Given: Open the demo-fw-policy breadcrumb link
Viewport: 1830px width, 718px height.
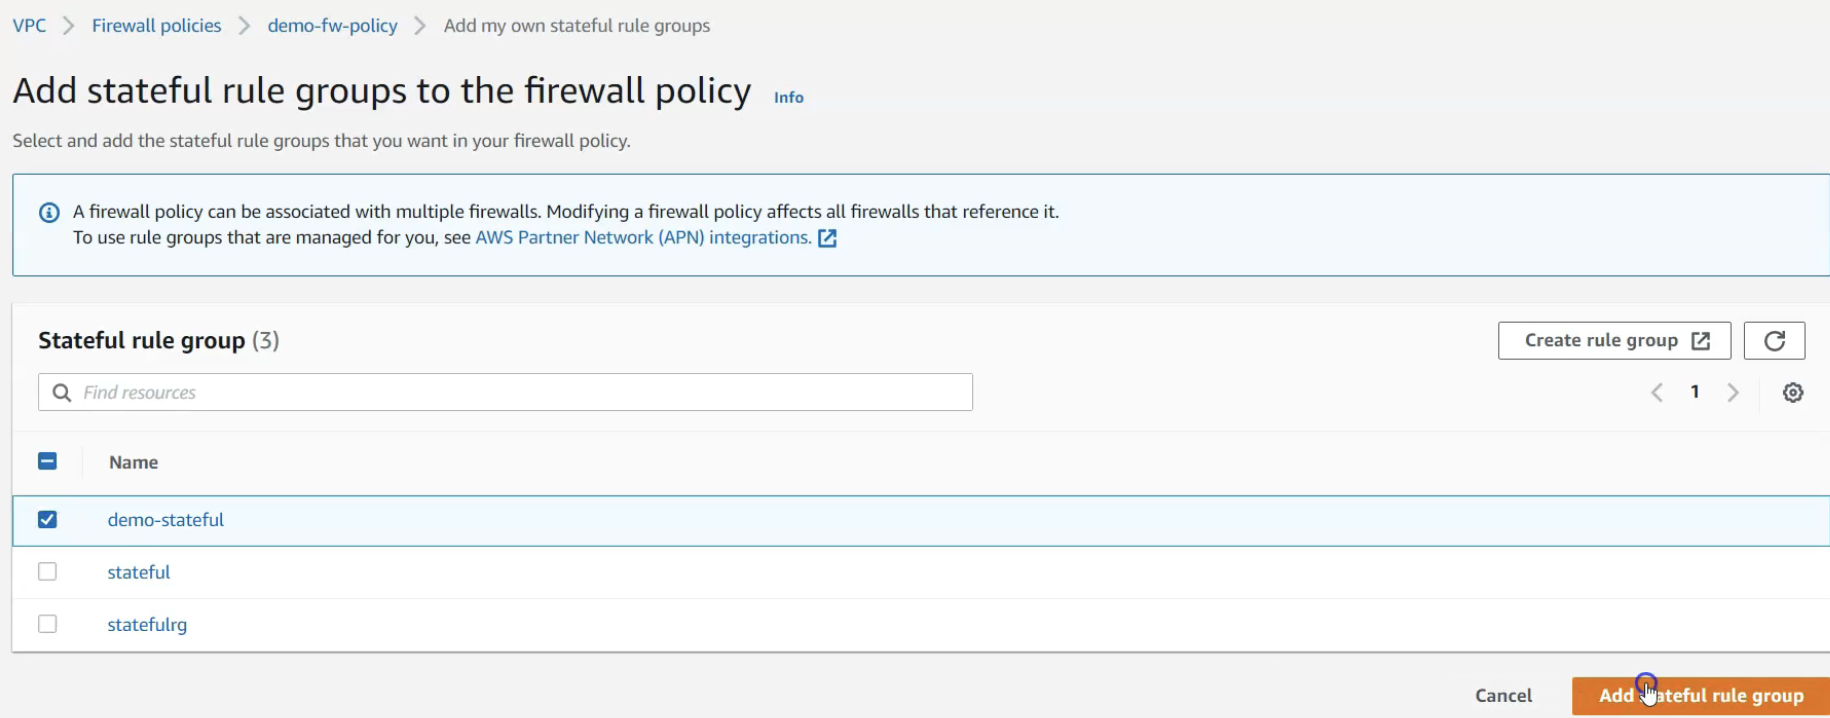Looking at the screenshot, I should (x=332, y=26).
